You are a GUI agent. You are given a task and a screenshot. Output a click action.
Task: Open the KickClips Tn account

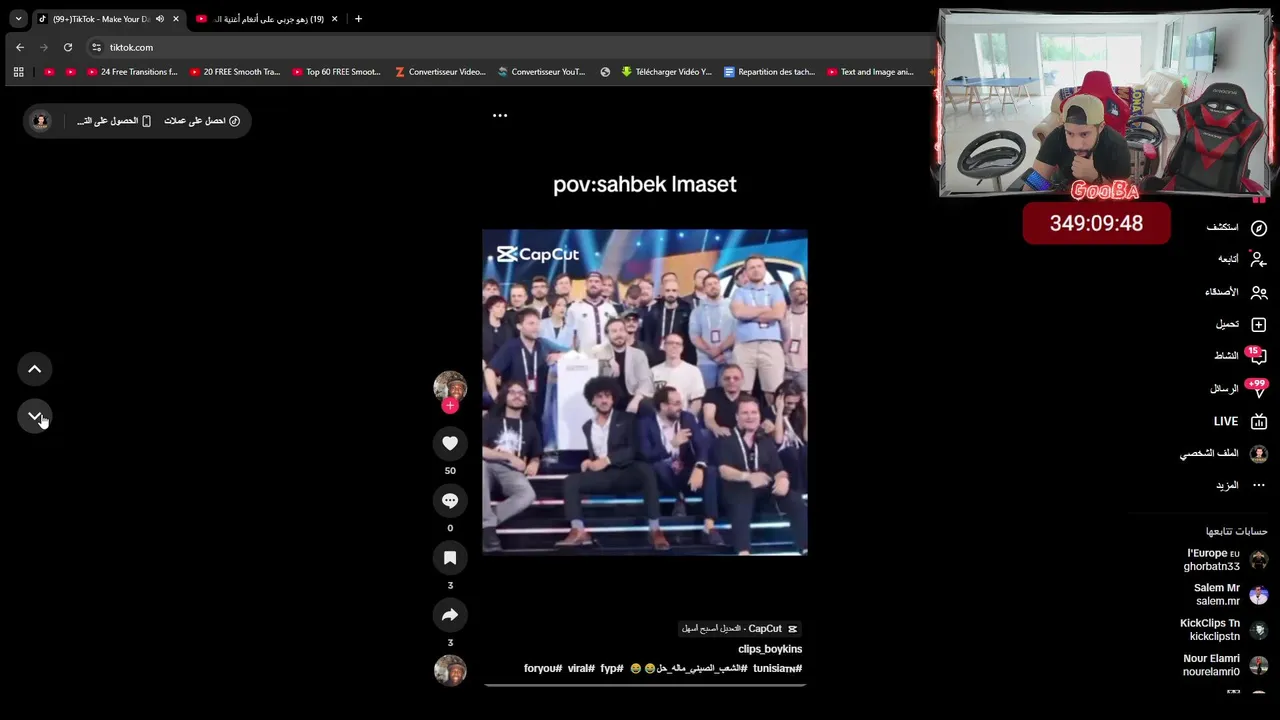click(1224, 630)
